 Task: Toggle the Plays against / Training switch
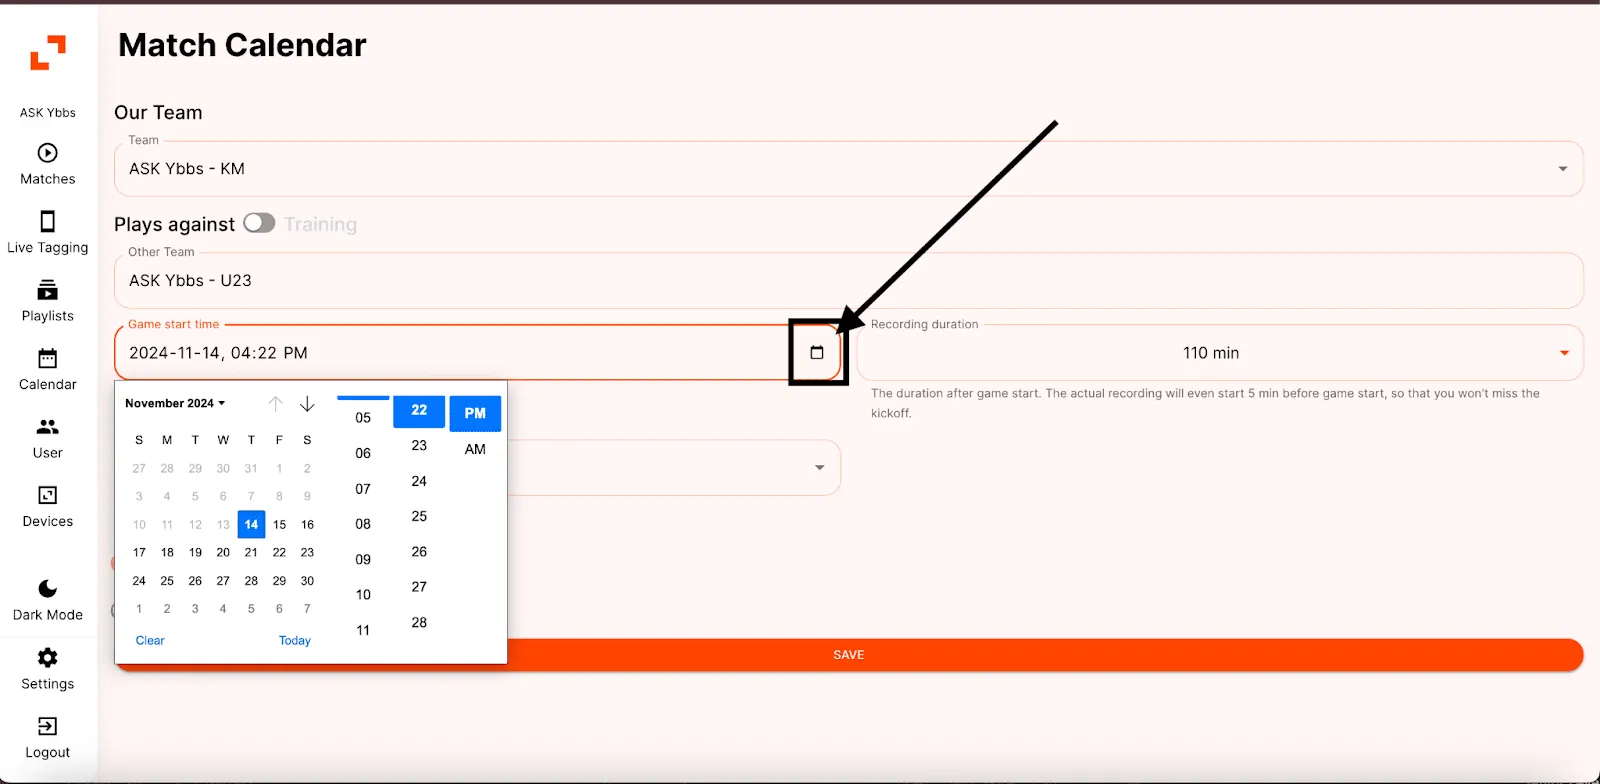(259, 223)
